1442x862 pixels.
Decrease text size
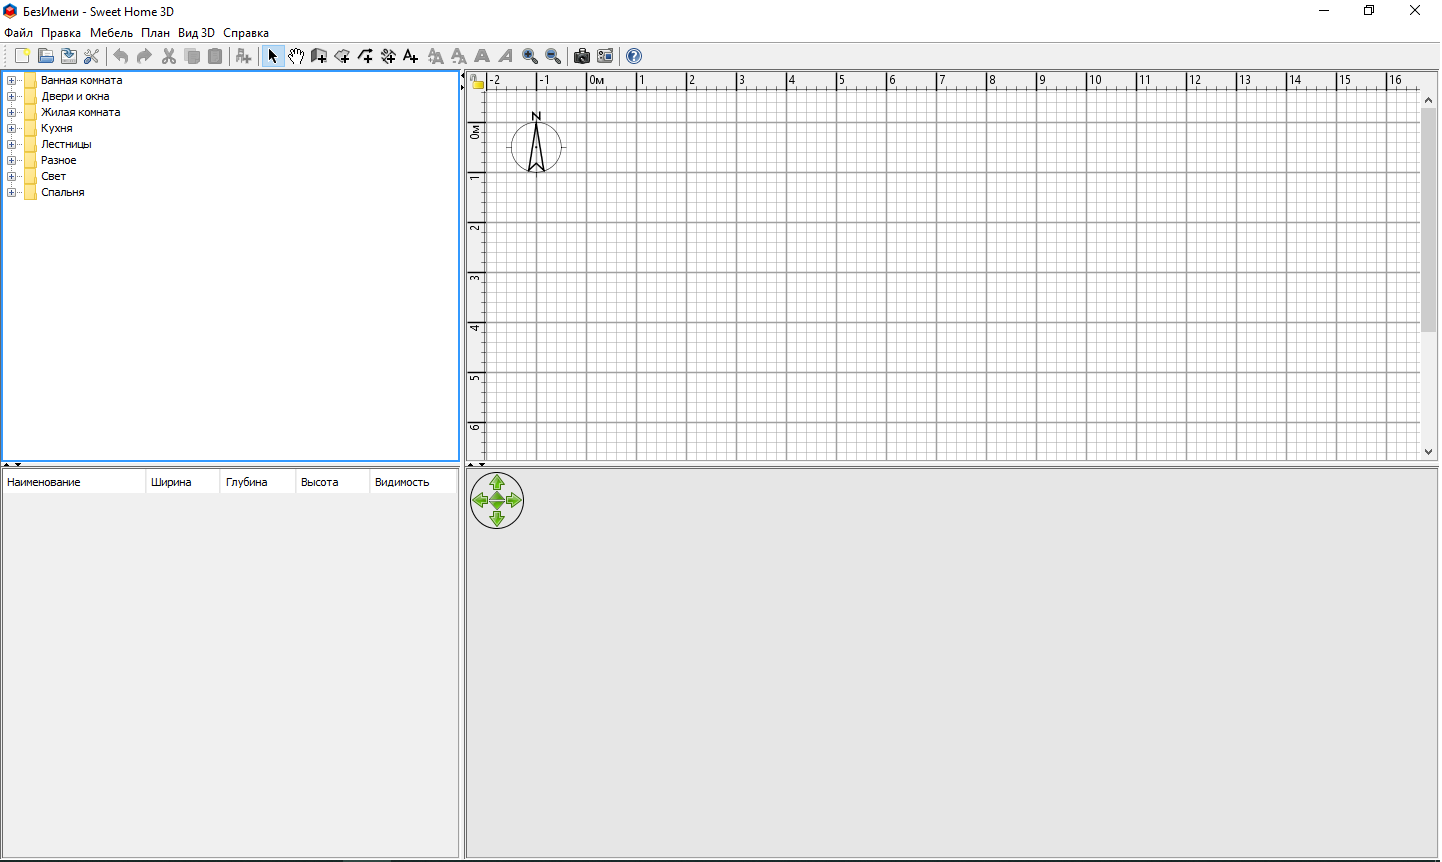tap(458, 56)
